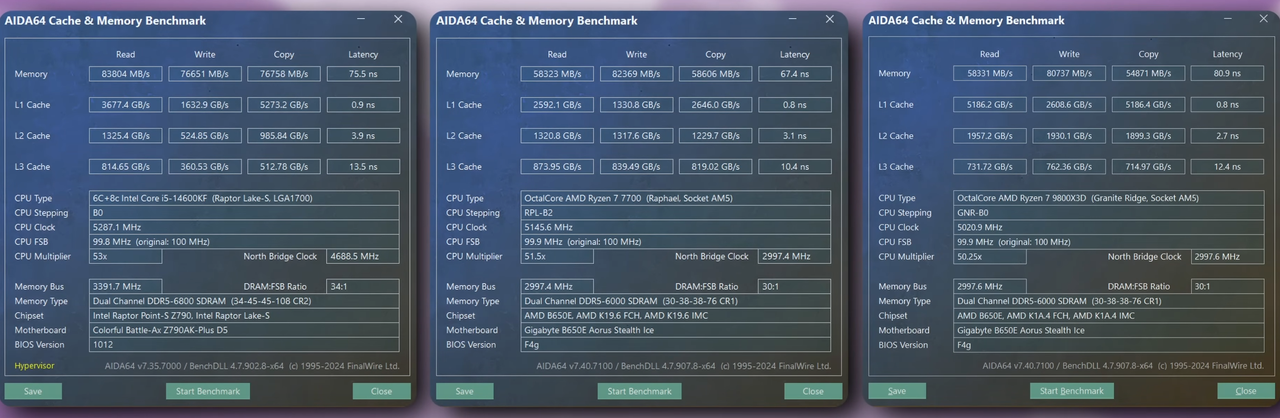Click North Bridge Clock value 4688.5 MHz
1280x418 pixels.
363,256
